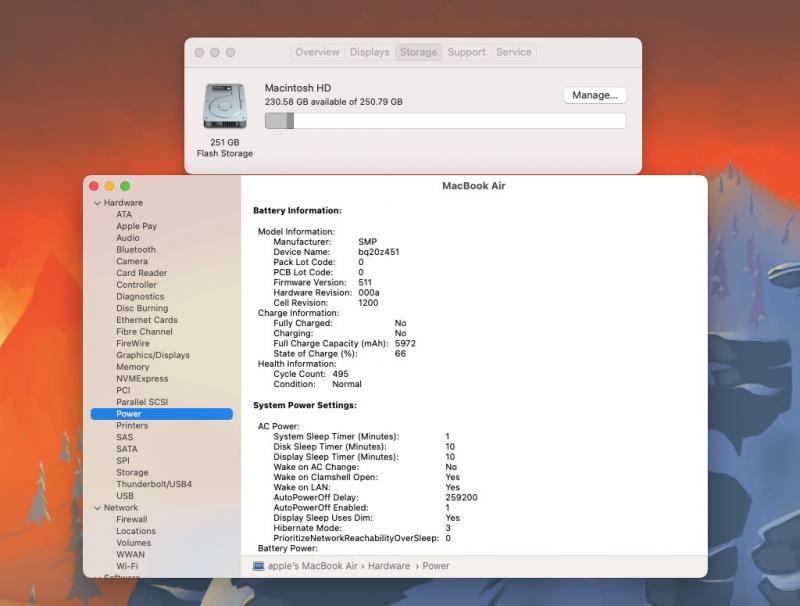Select Printers in the sidebar

(132, 425)
